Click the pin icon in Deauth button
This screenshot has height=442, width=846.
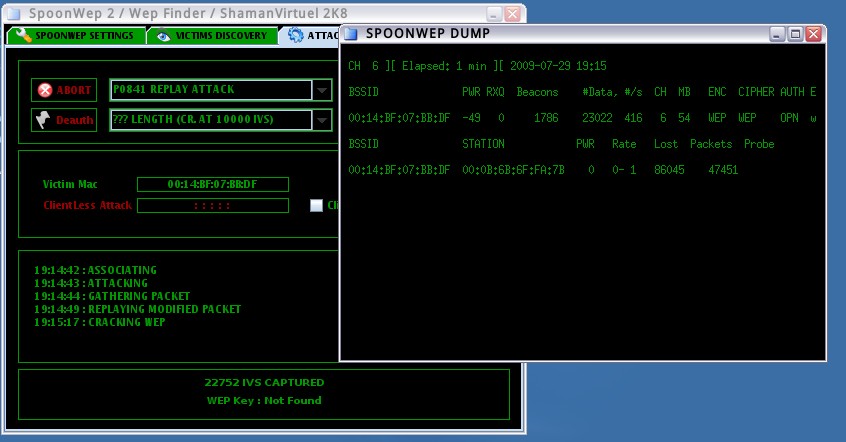click(43, 120)
